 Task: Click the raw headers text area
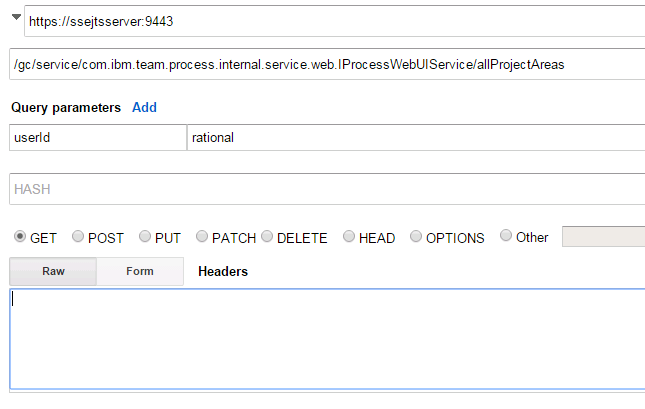click(326, 338)
